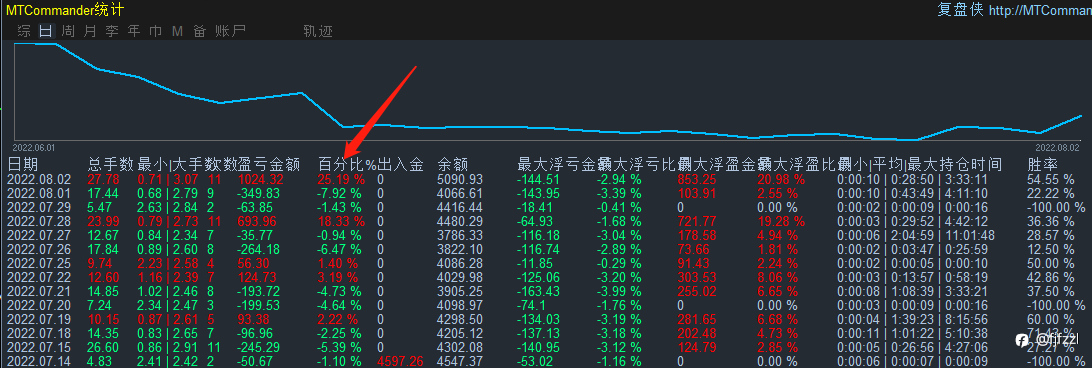
Task: Click the win rate 36.36 %
Action: coord(1050,221)
